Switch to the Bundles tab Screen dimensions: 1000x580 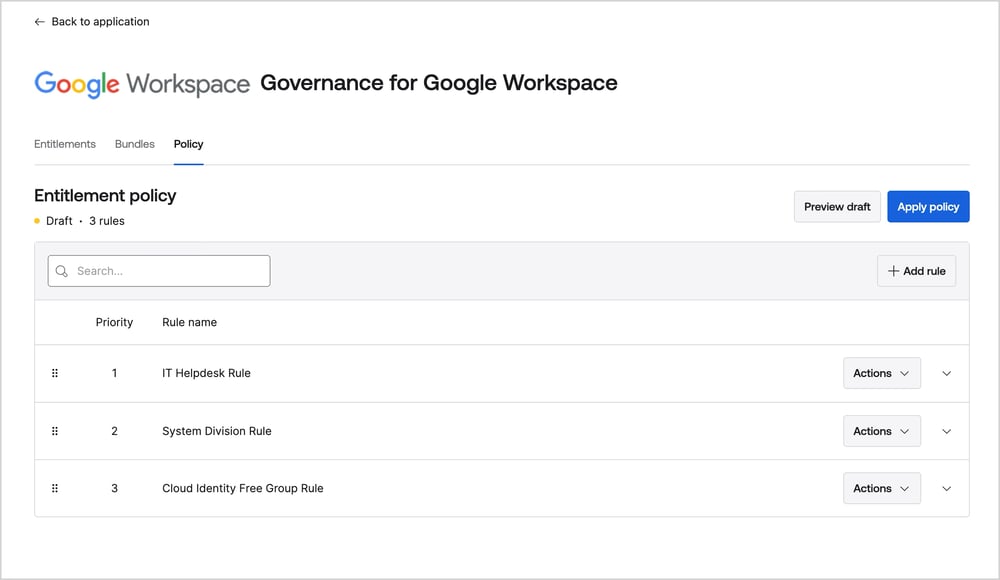pos(135,144)
